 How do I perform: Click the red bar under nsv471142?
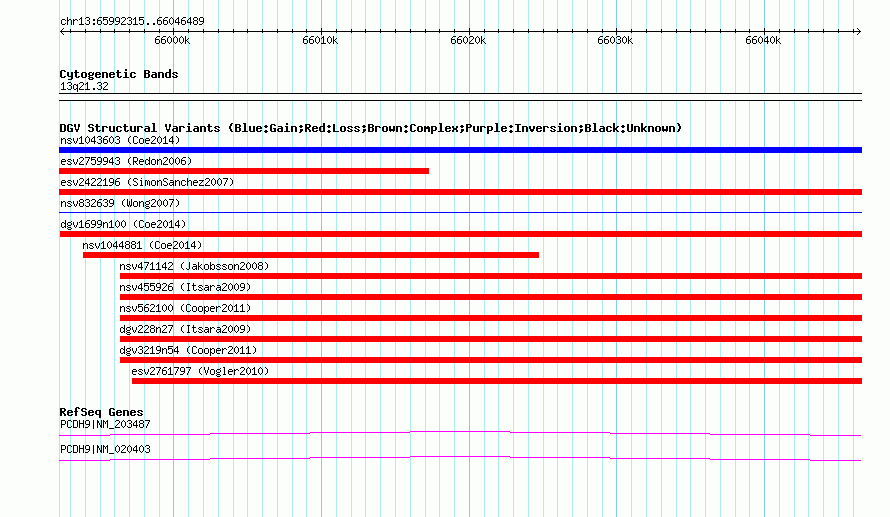[x=491, y=276]
